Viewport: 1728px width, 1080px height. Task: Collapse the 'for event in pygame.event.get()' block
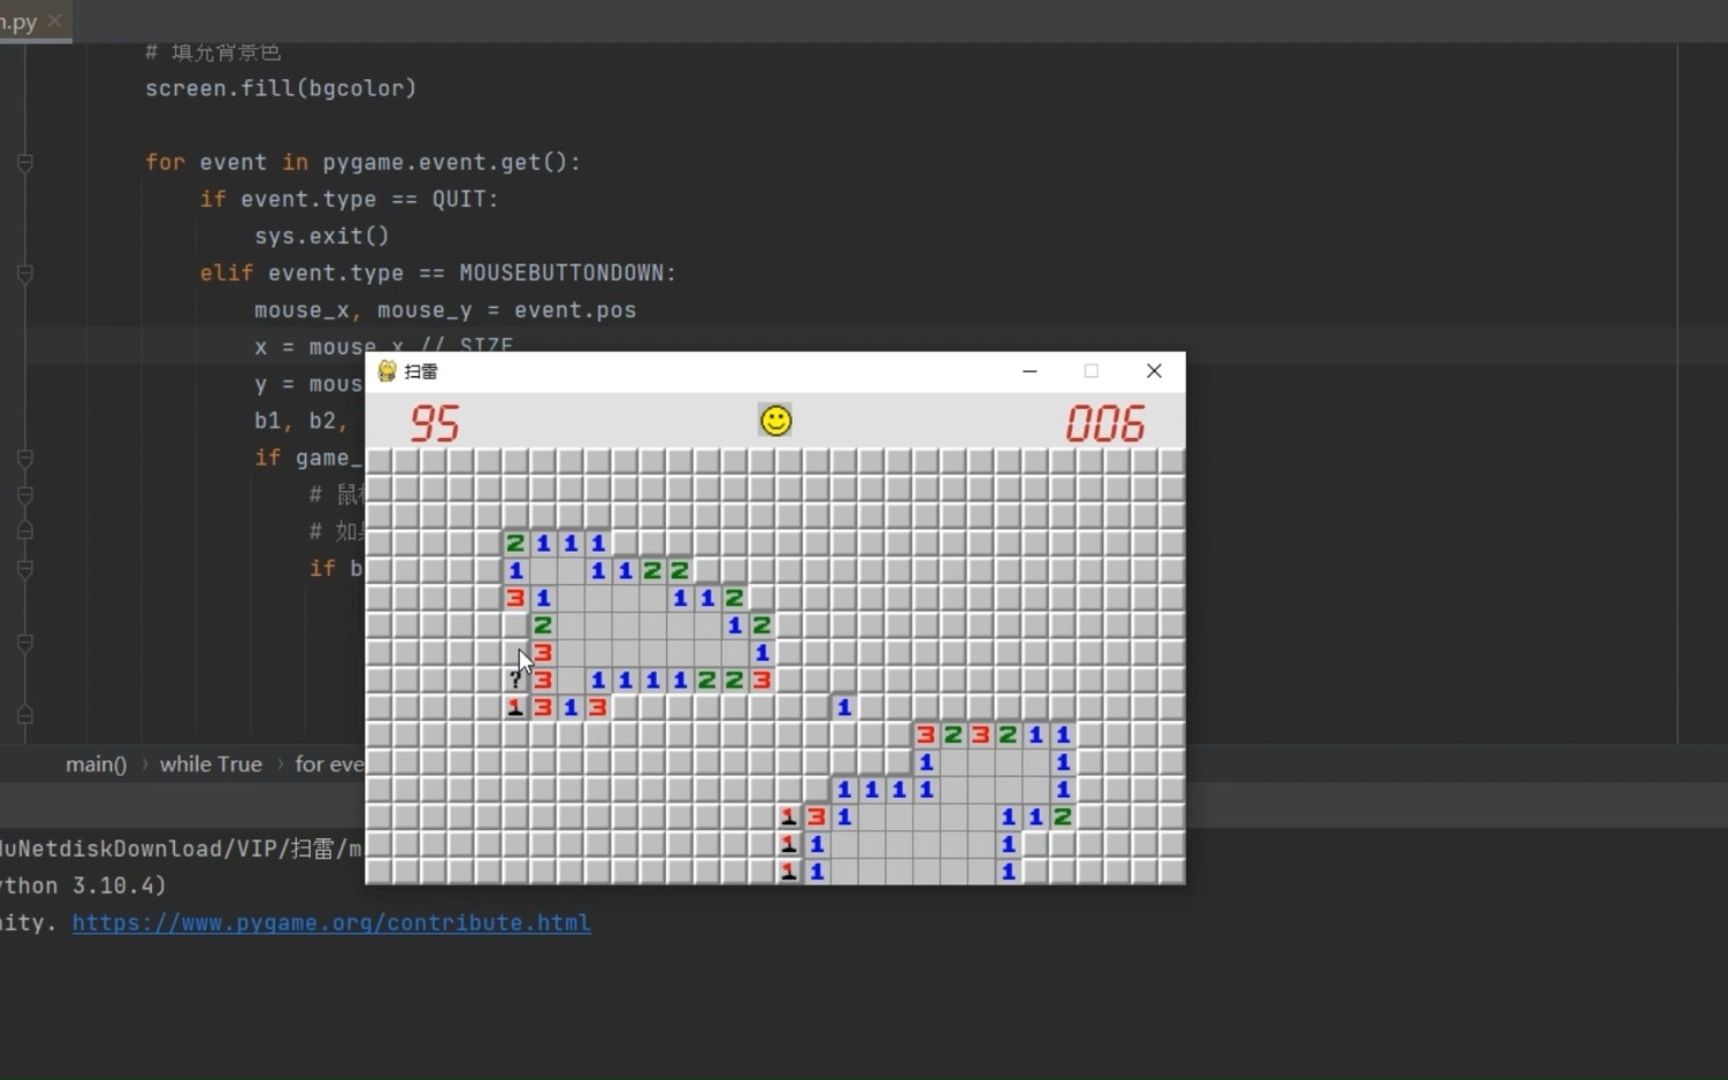[x=26, y=162]
